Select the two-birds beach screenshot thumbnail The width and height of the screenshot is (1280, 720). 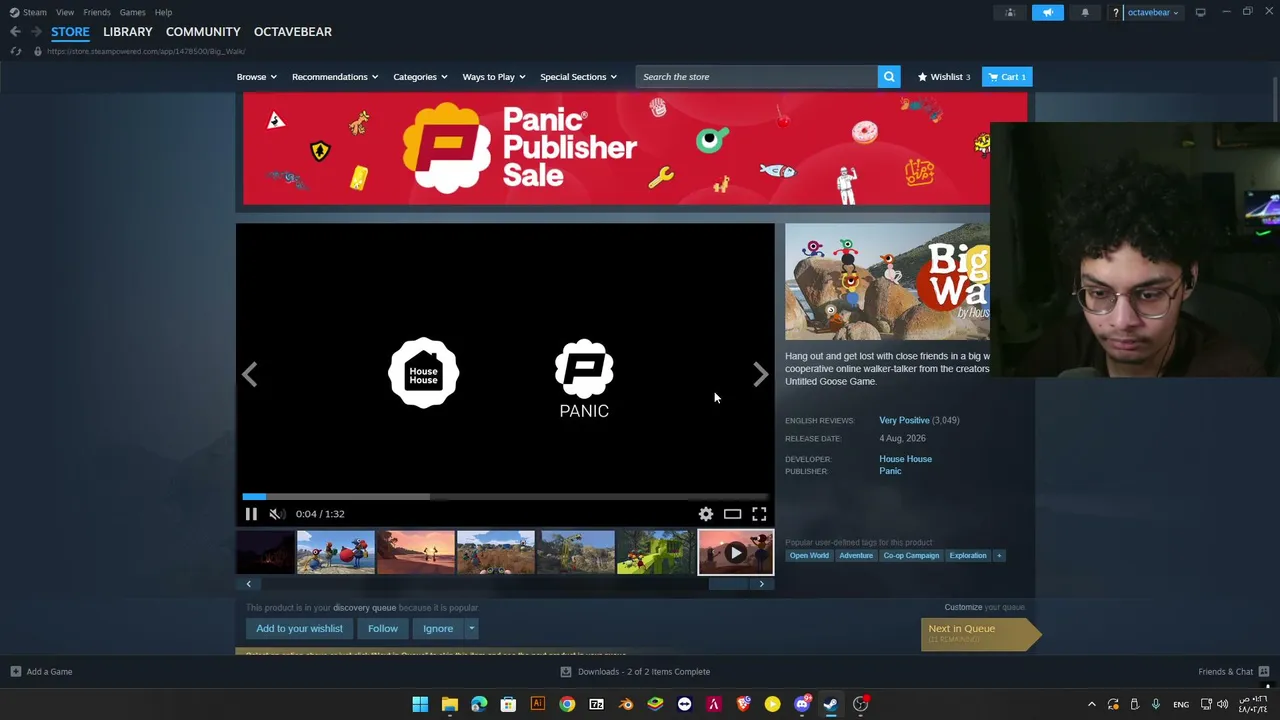coord(336,553)
